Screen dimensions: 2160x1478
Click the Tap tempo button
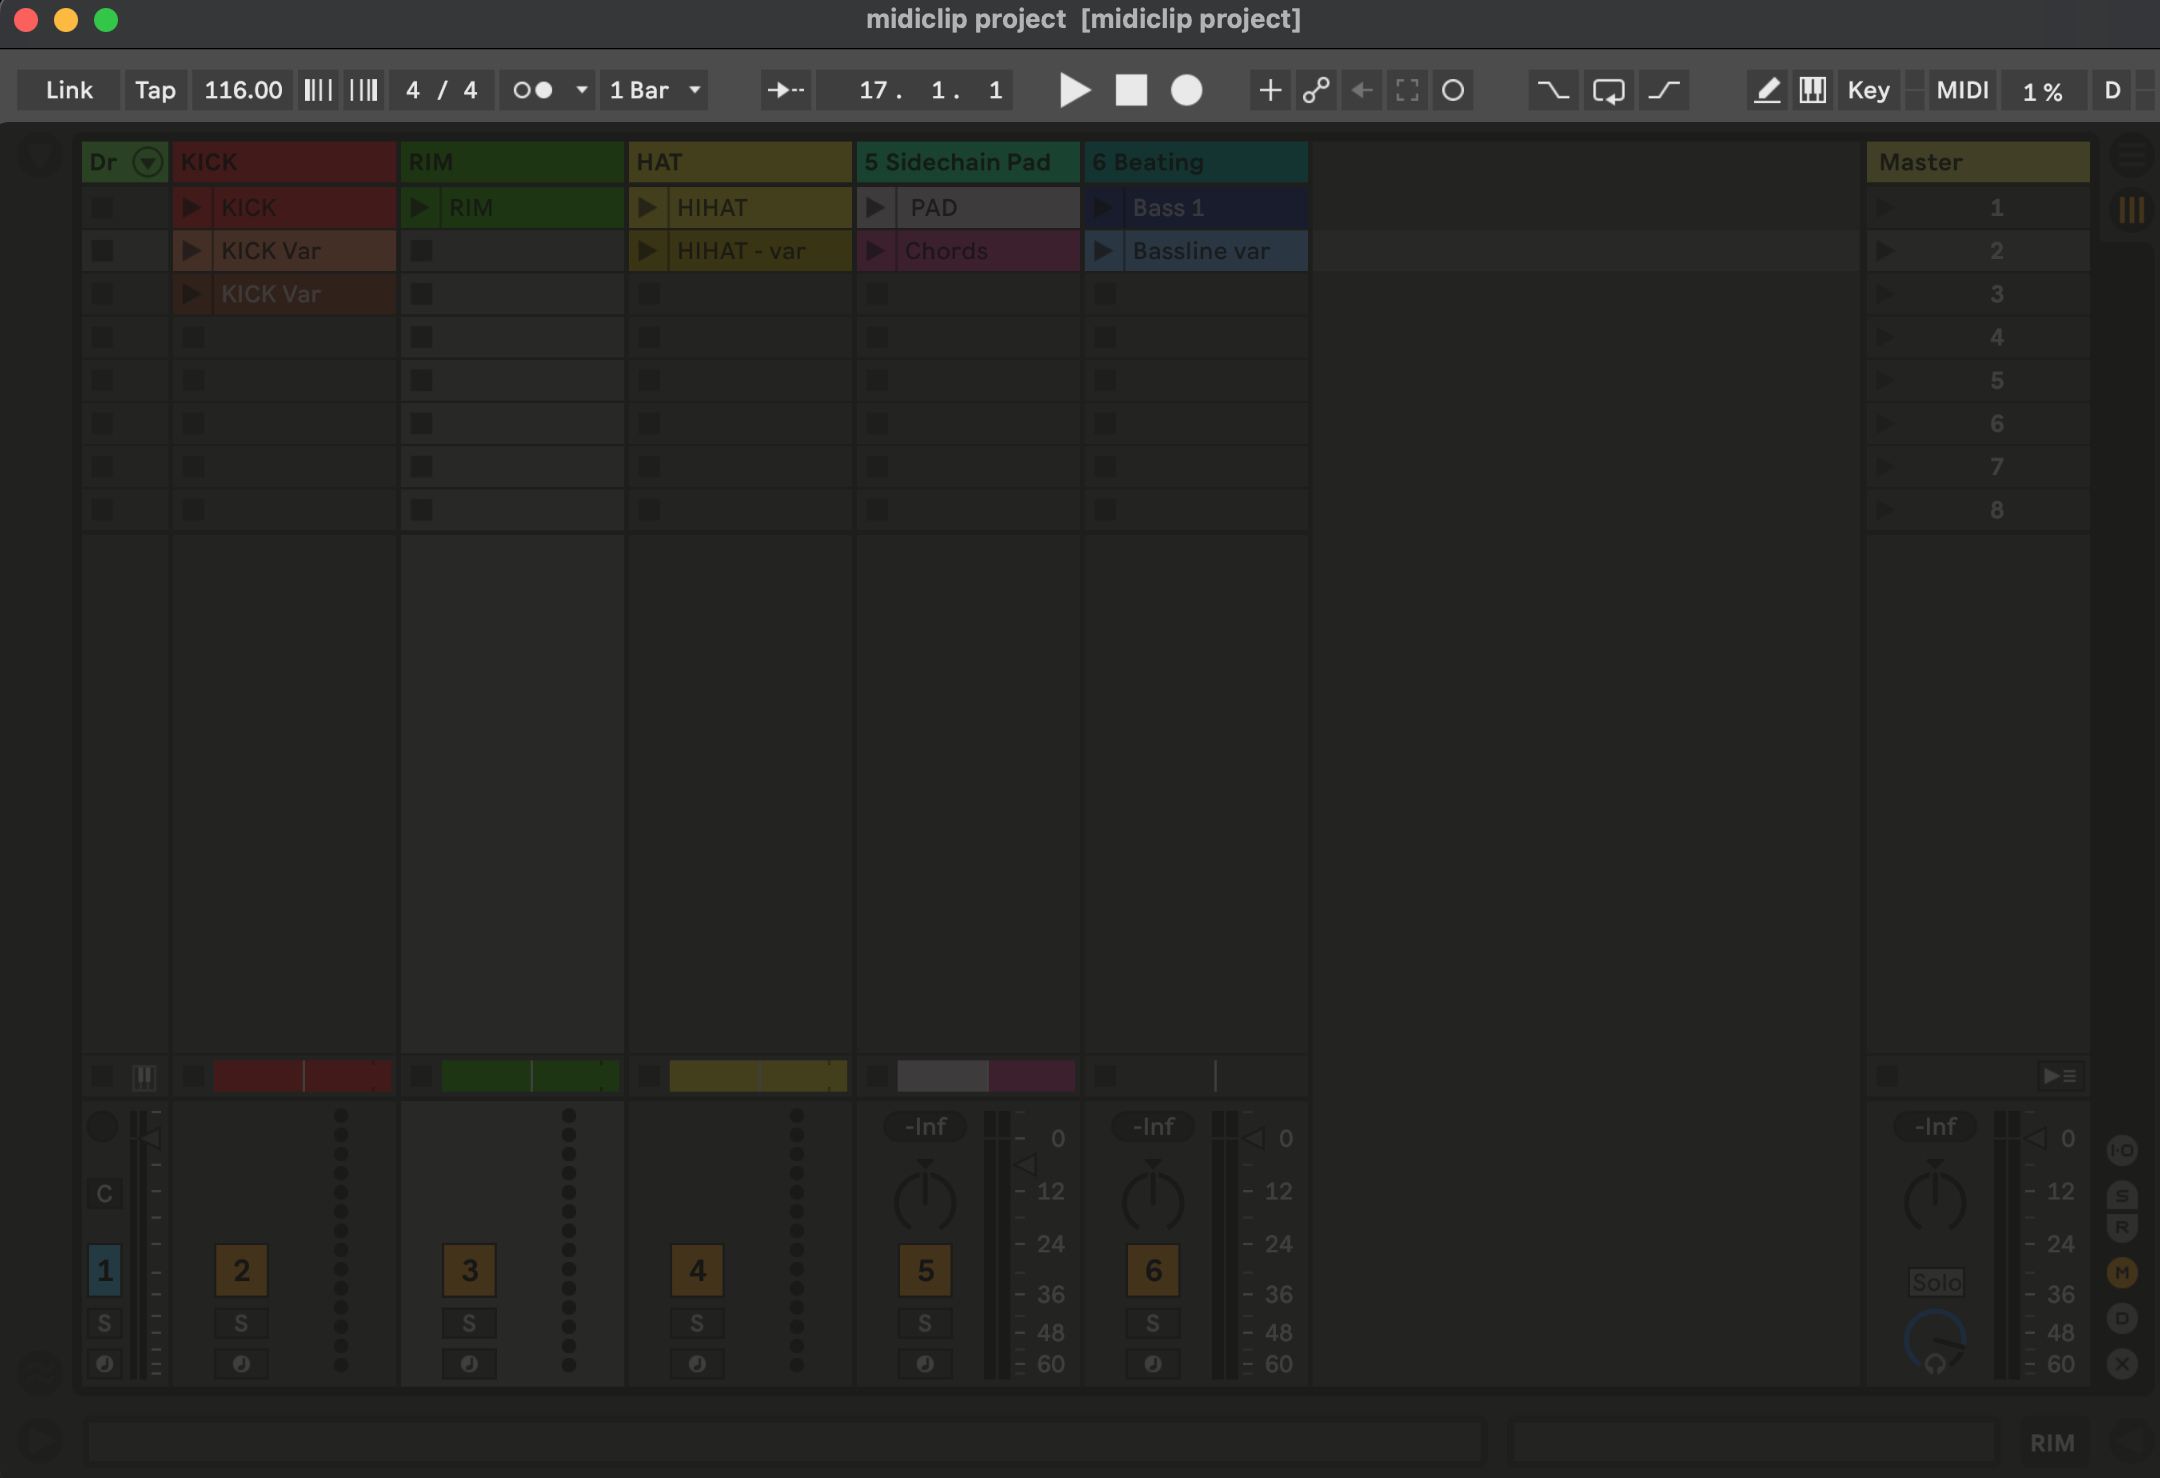click(155, 90)
